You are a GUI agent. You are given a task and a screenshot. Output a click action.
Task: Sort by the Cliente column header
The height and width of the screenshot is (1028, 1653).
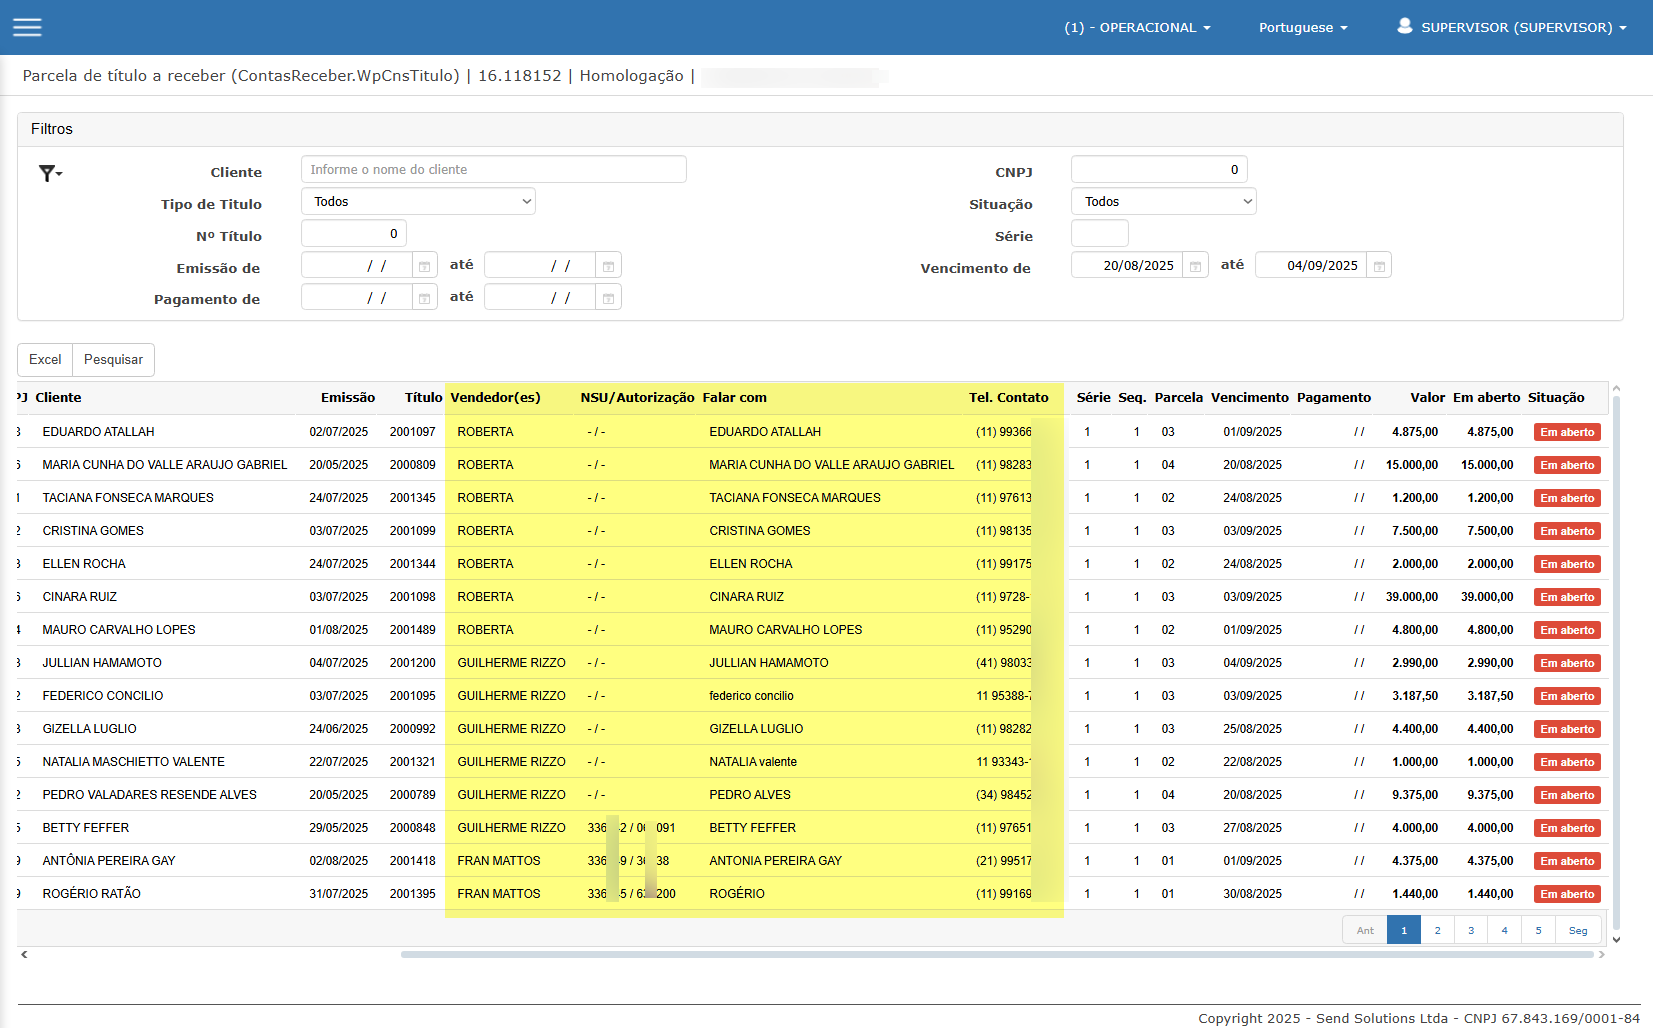pyautogui.click(x=58, y=398)
